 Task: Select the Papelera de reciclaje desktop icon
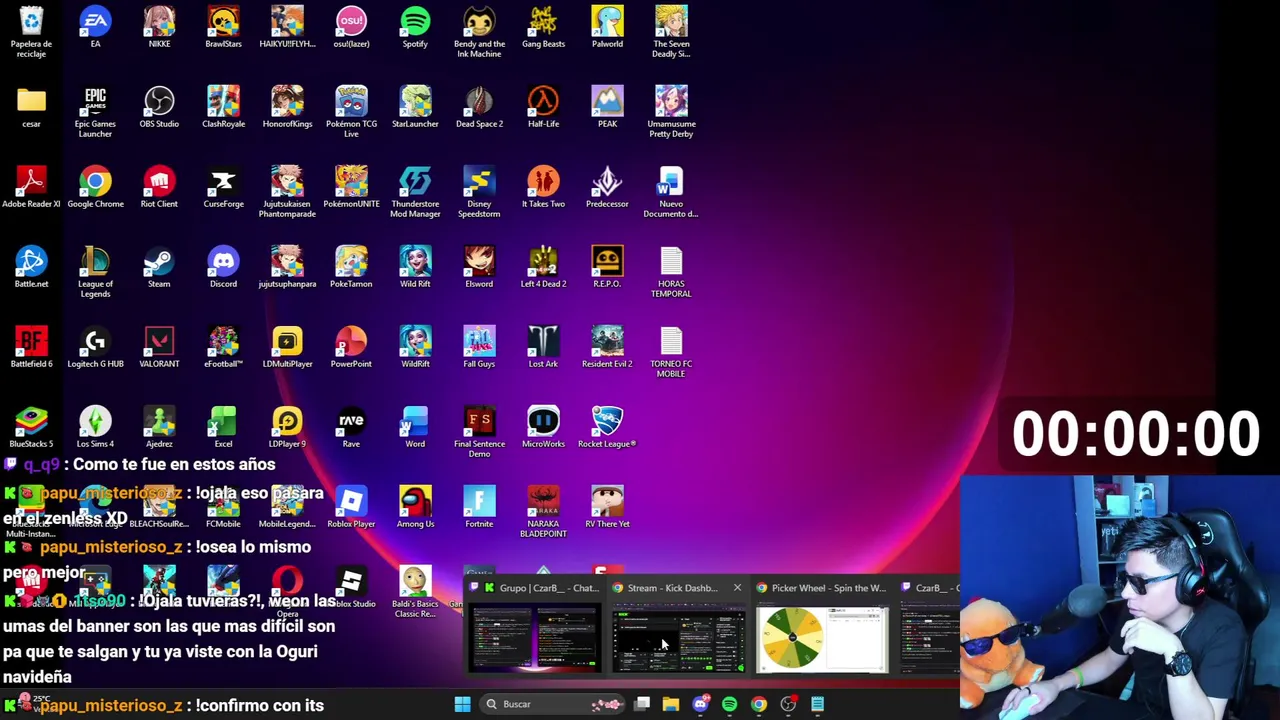[31, 31]
